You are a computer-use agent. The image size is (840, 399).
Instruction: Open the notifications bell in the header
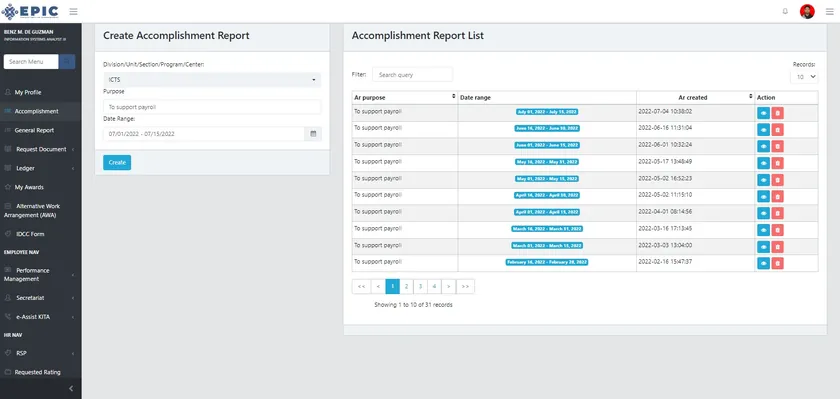pyautogui.click(x=785, y=11)
